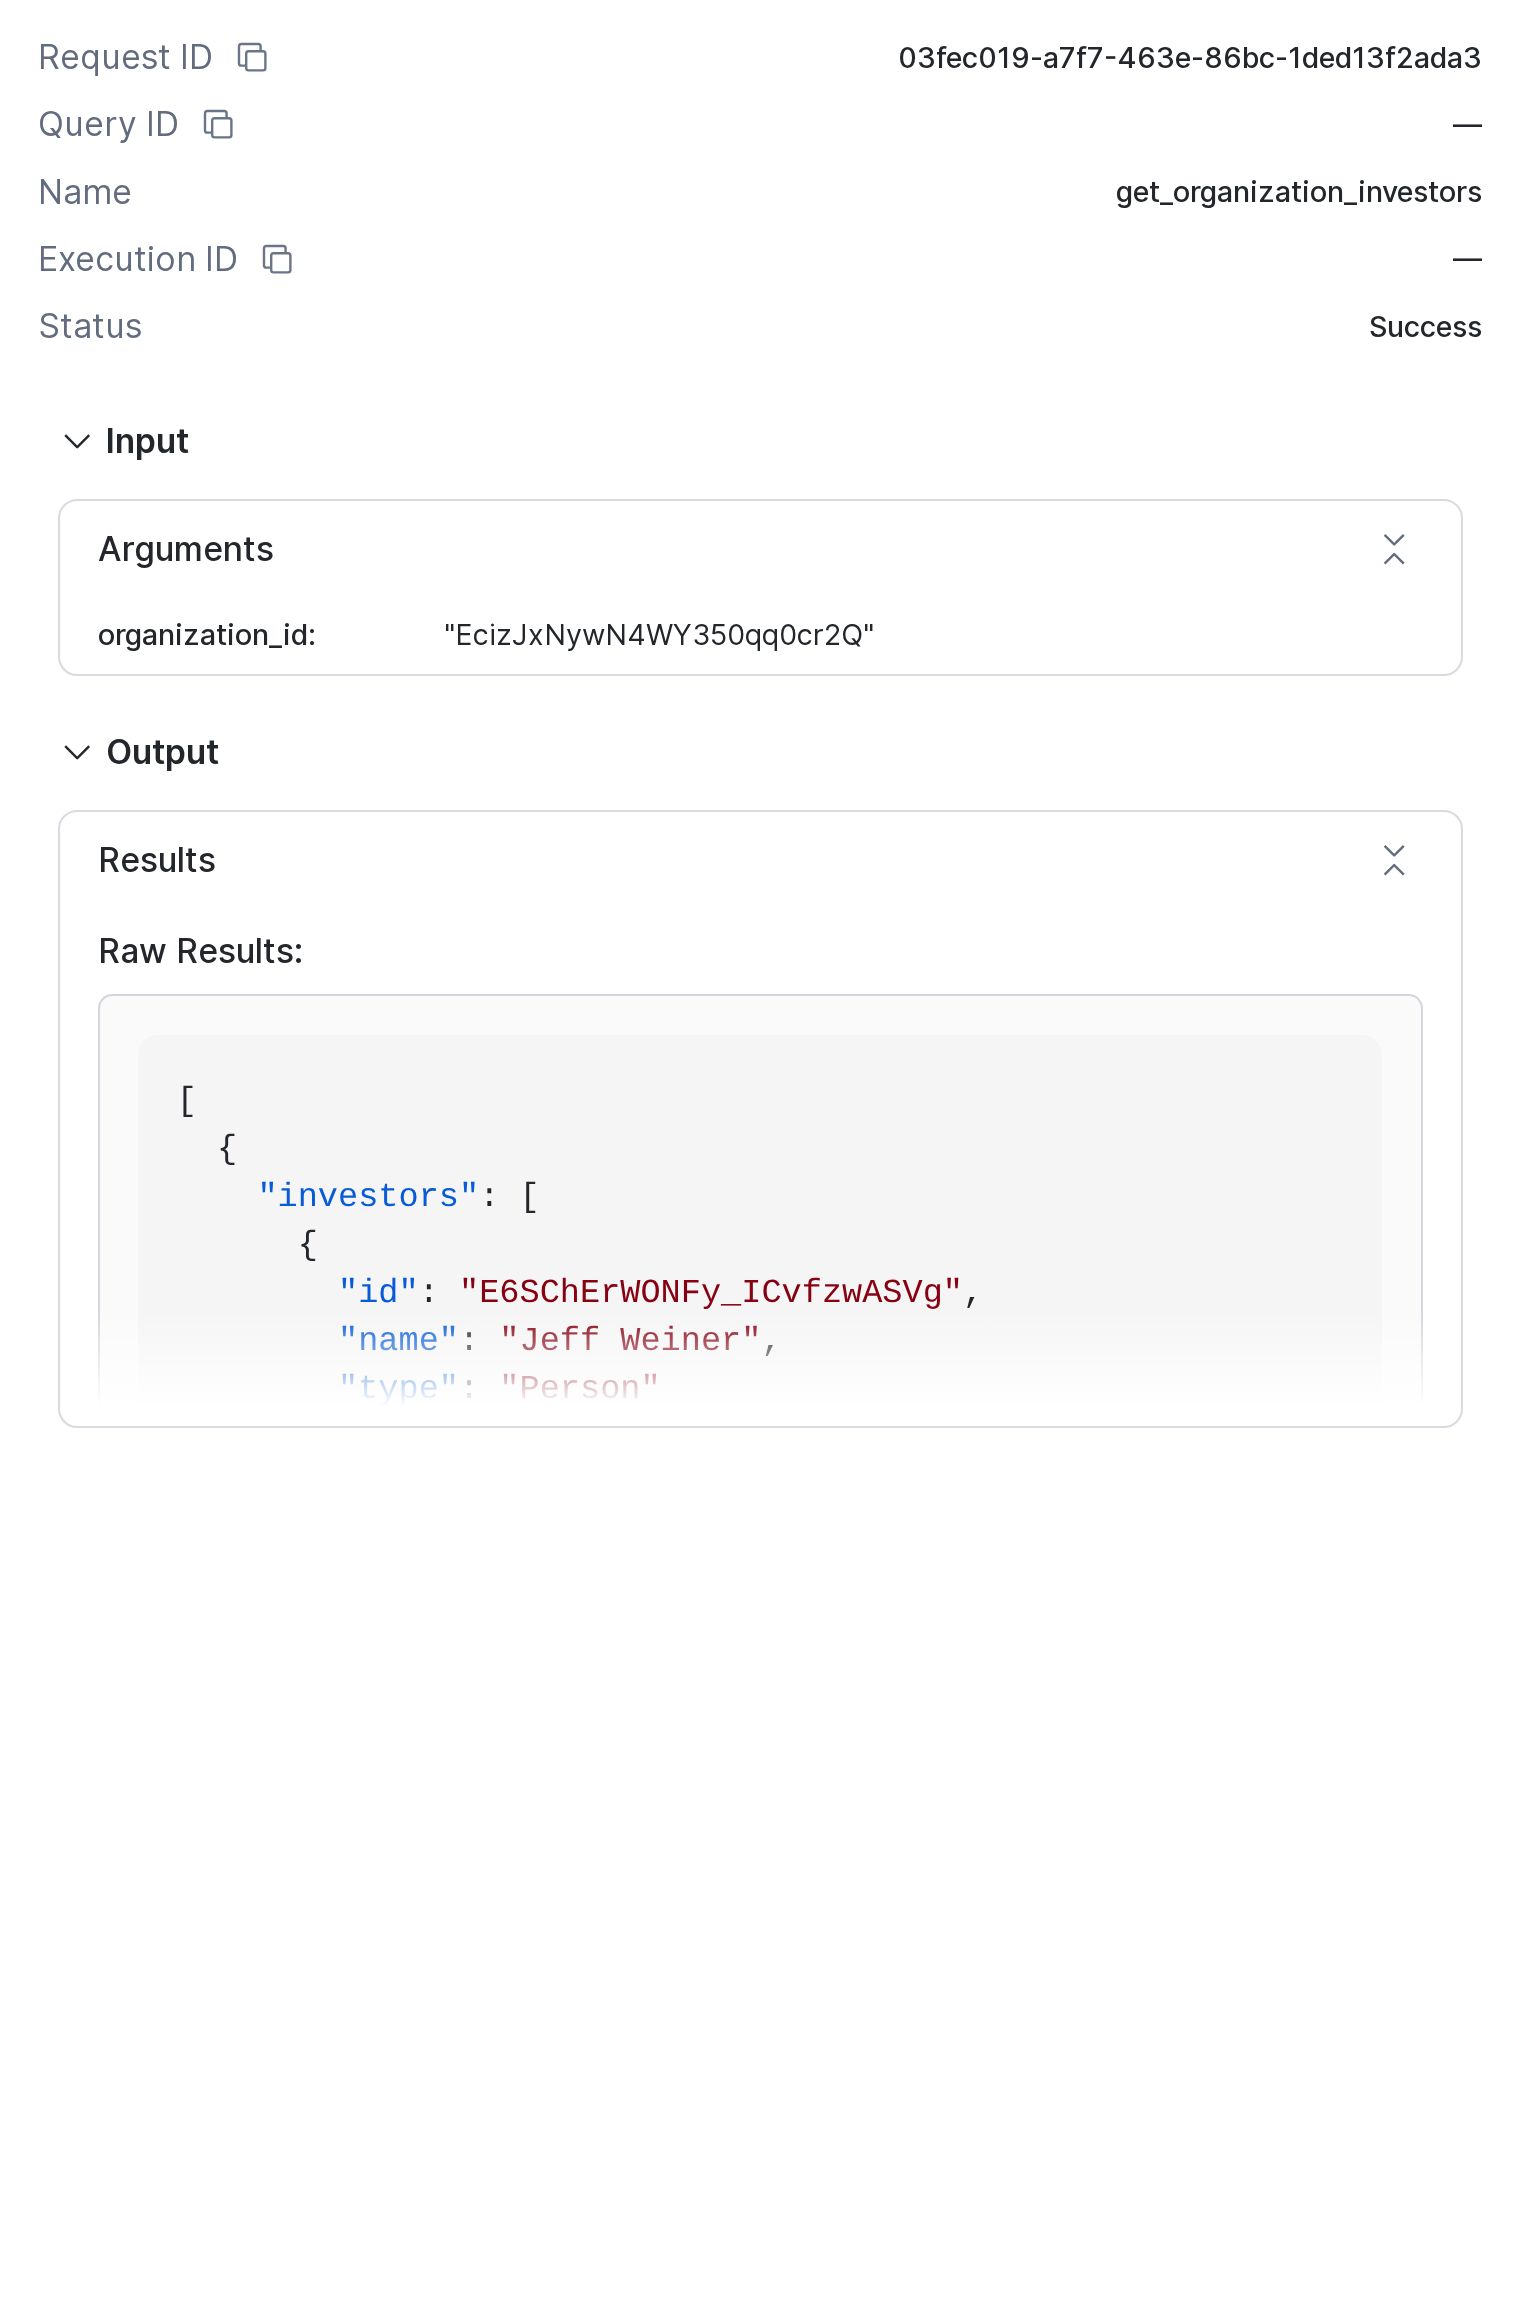This screenshot has width=1519, height=2321.
Task: Click the Input section heading
Action: [x=147, y=442]
